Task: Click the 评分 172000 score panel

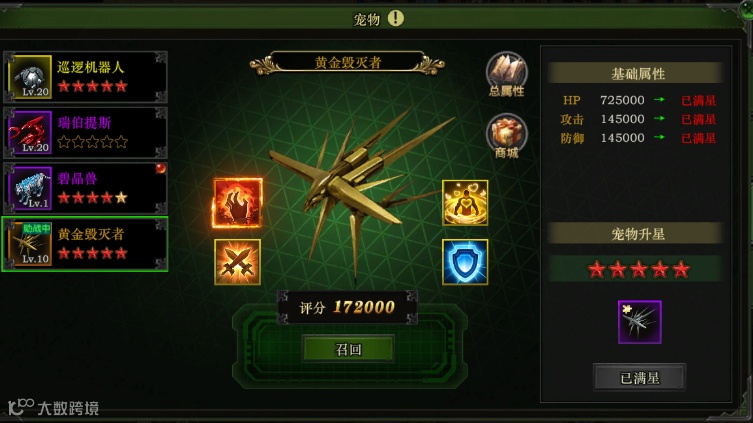Action: click(348, 307)
